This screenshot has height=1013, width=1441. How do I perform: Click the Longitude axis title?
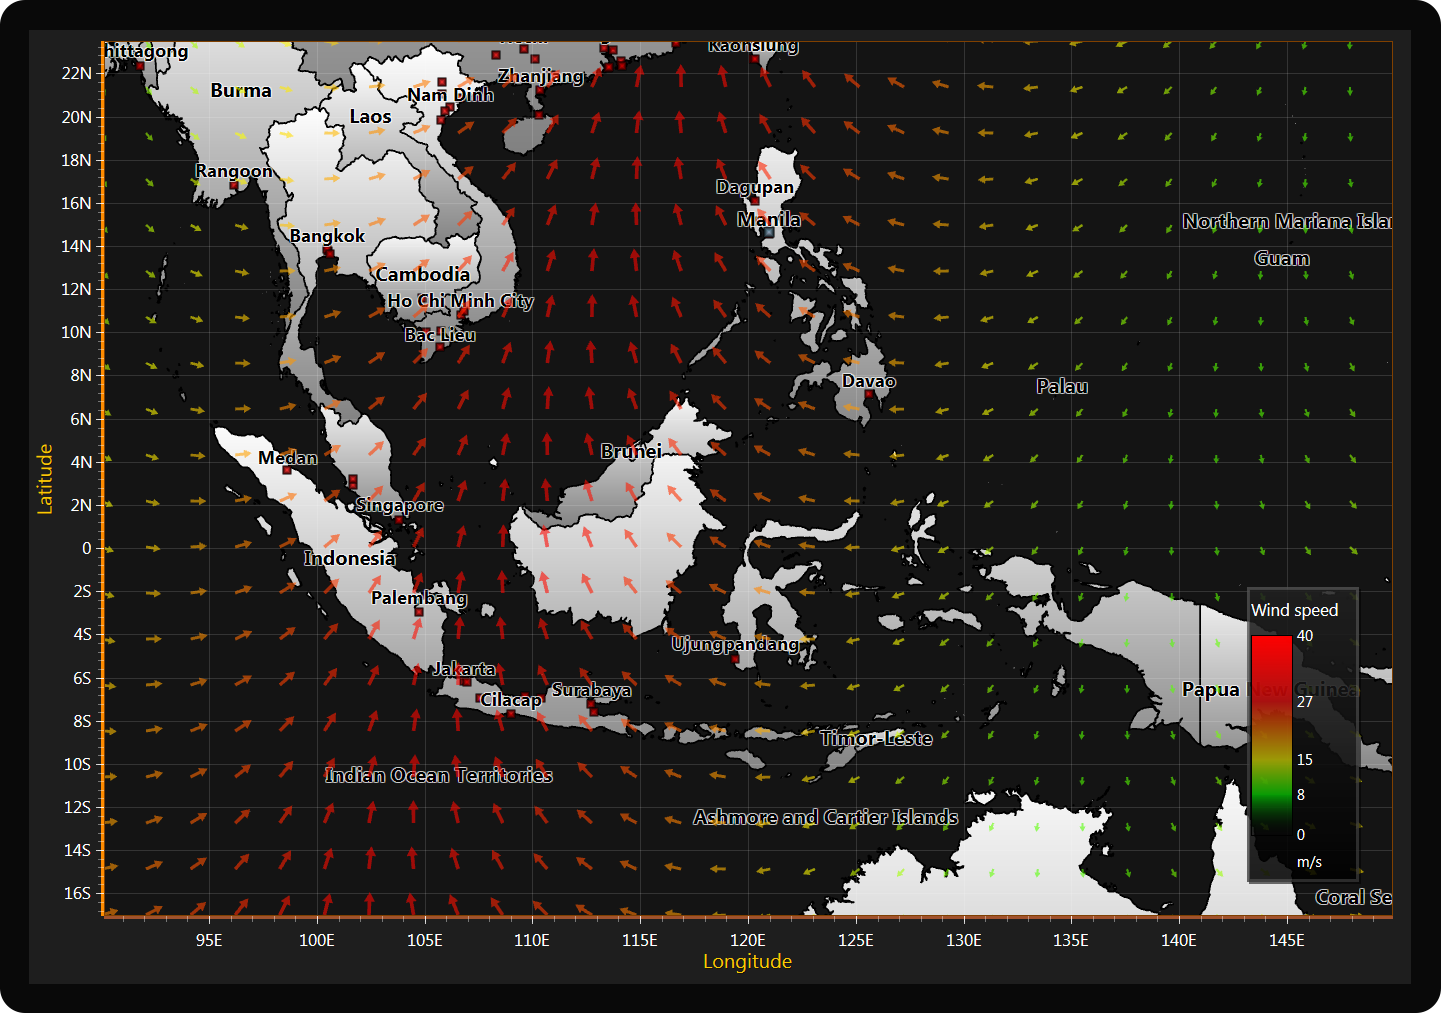747,962
